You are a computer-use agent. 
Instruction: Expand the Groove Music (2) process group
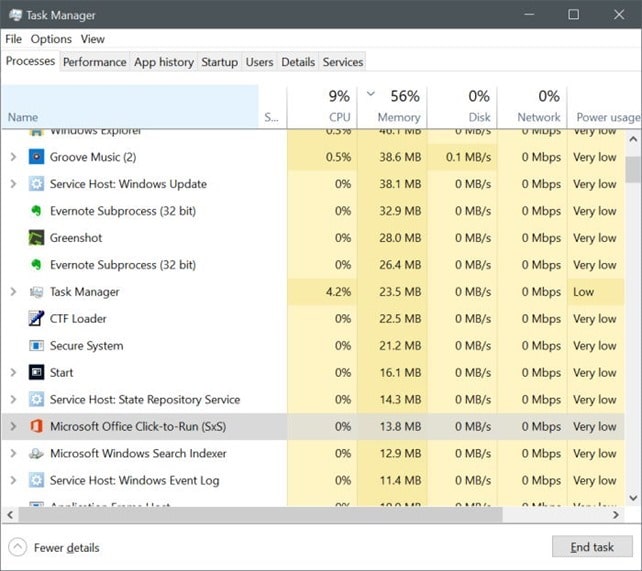(13, 157)
